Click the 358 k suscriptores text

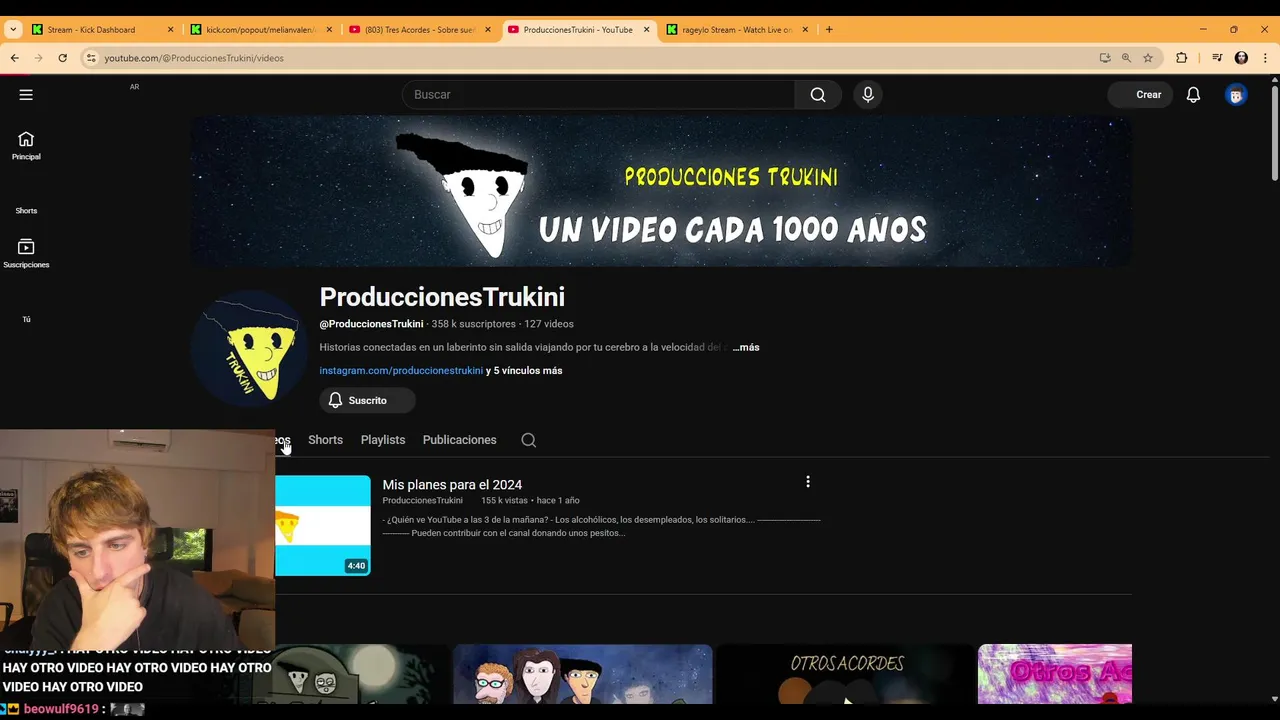pyautogui.click(x=474, y=324)
